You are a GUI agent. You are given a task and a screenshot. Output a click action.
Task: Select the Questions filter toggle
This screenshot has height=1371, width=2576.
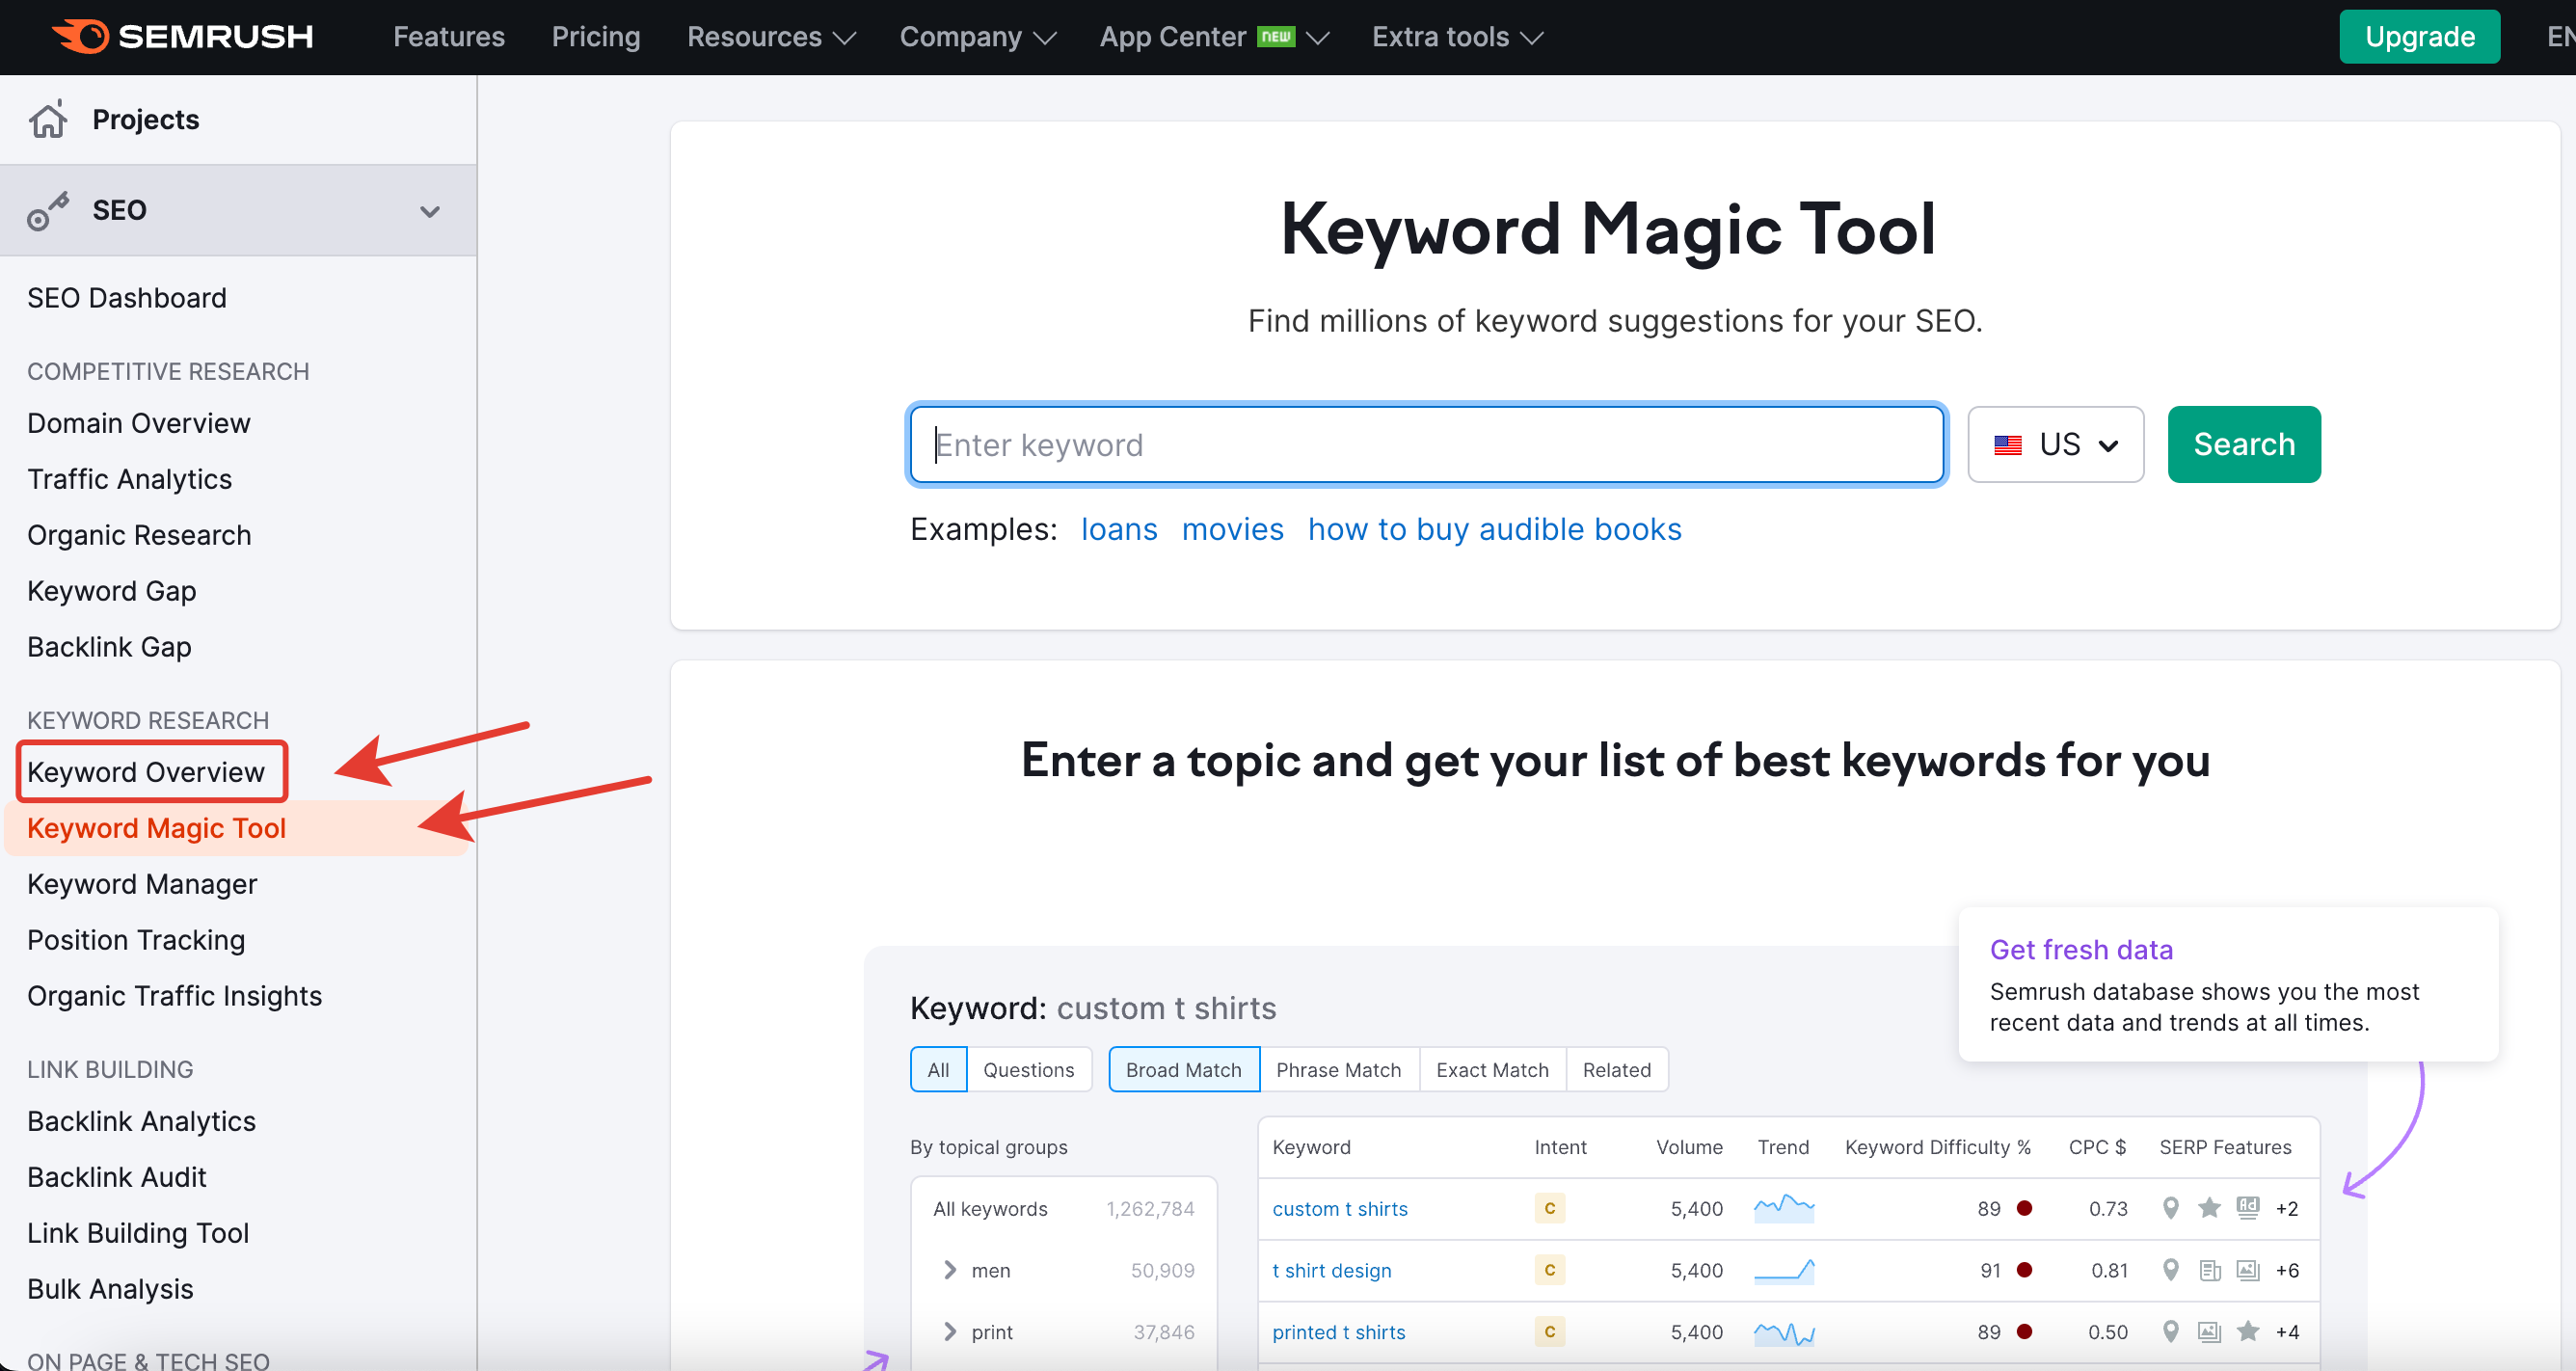coord(1028,1069)
